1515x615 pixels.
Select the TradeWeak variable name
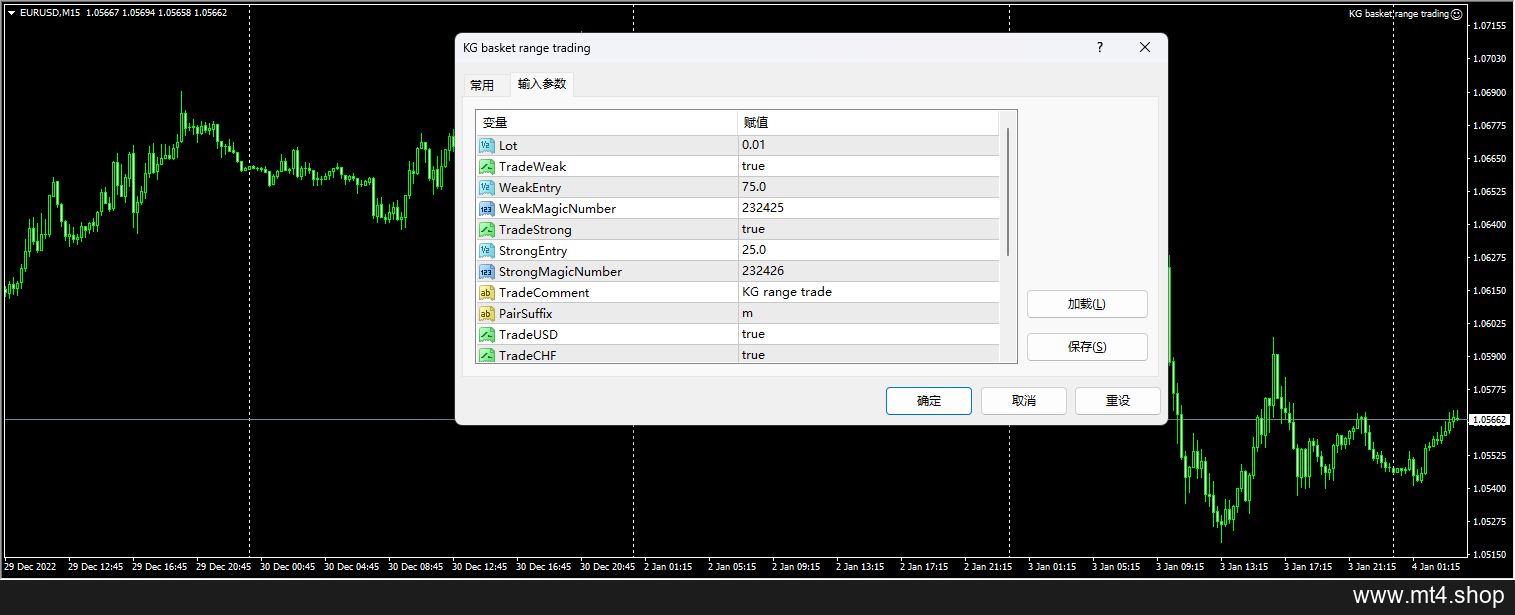tap(532, 167)
